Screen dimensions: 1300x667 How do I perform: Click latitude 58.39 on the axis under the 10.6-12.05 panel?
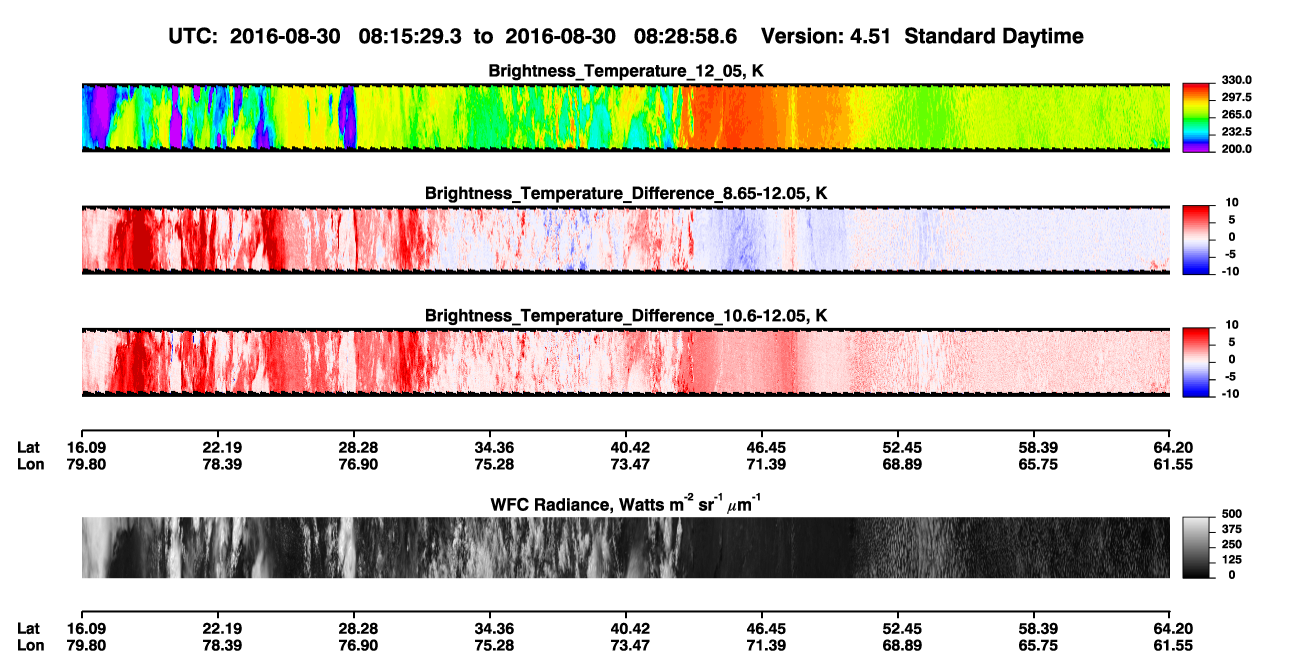[x=1038, y=447]
